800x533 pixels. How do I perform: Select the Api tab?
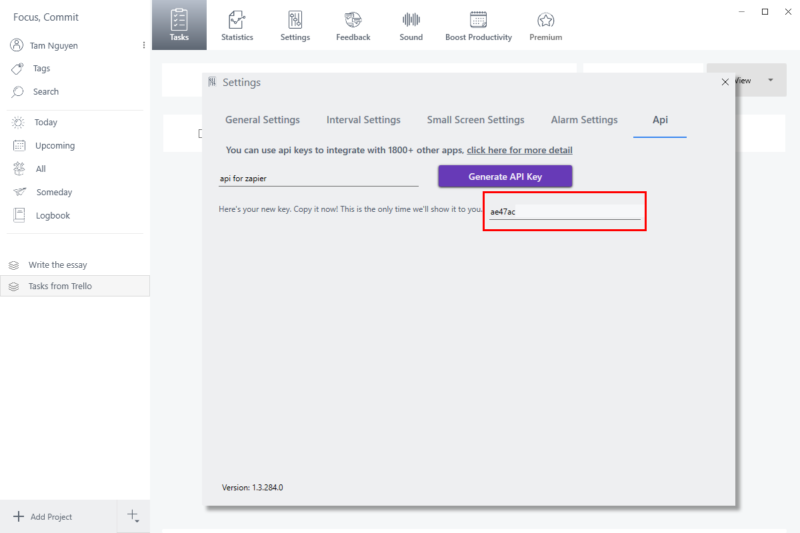[660, 120]
